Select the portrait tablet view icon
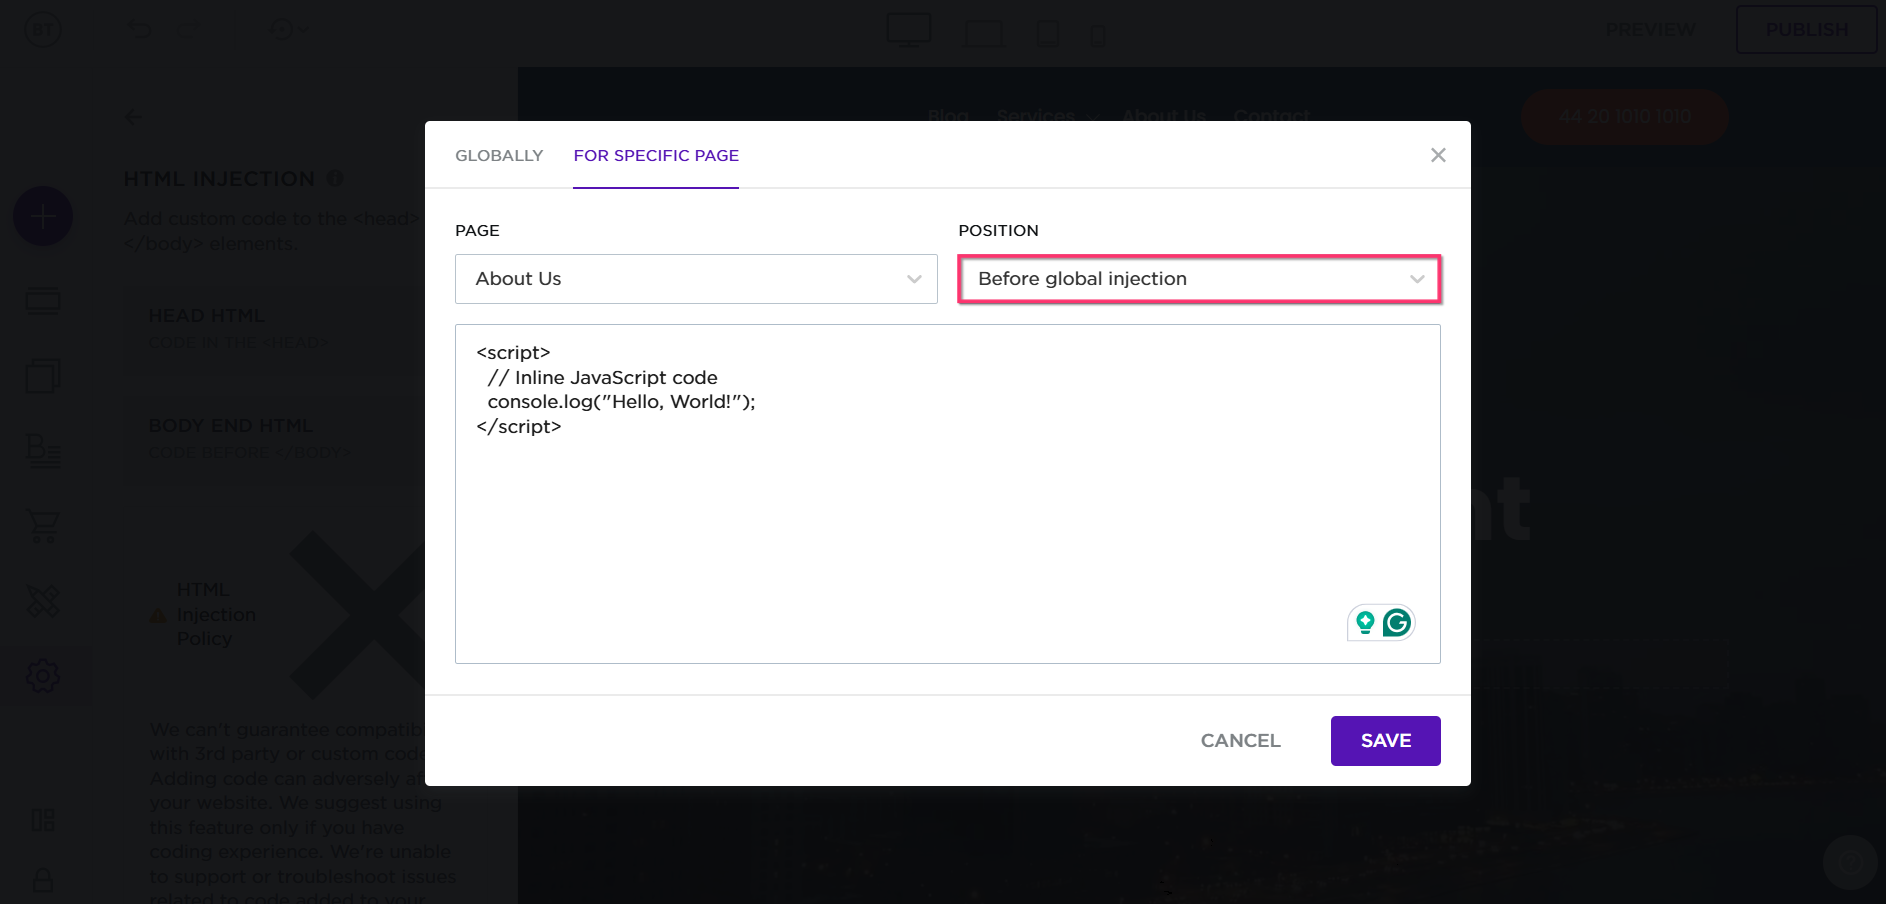Image resolution: width=1886 pixels, height=904 pixels. pyautogui.click(x=1048, y=33)
